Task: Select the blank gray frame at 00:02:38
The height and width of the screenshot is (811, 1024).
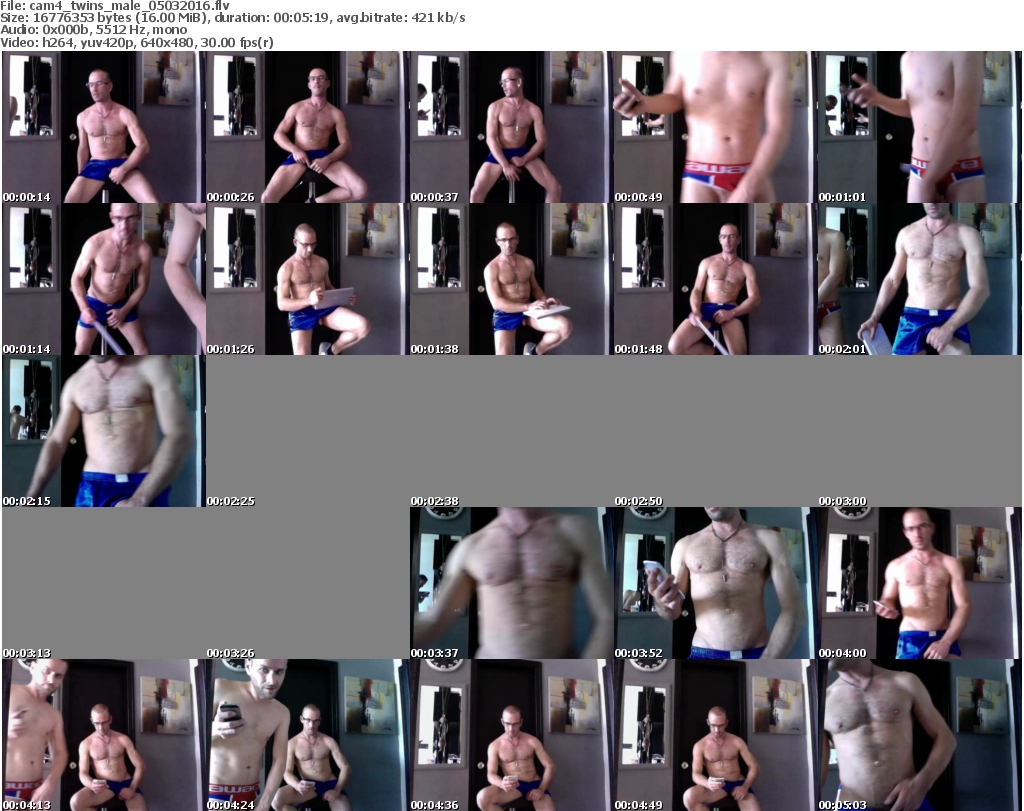Action: tap(511, 432)
